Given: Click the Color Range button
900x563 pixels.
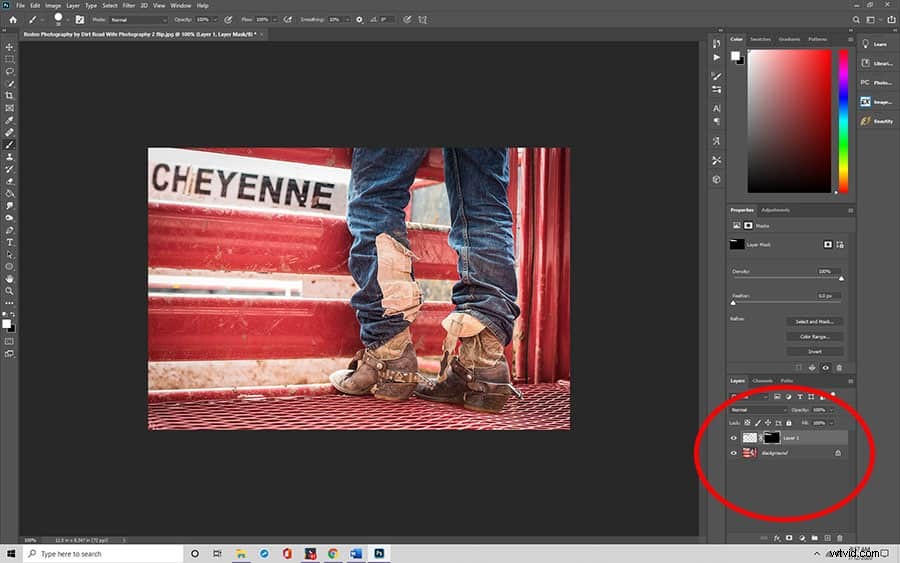Looking at the screenshot, I should 814,336.
